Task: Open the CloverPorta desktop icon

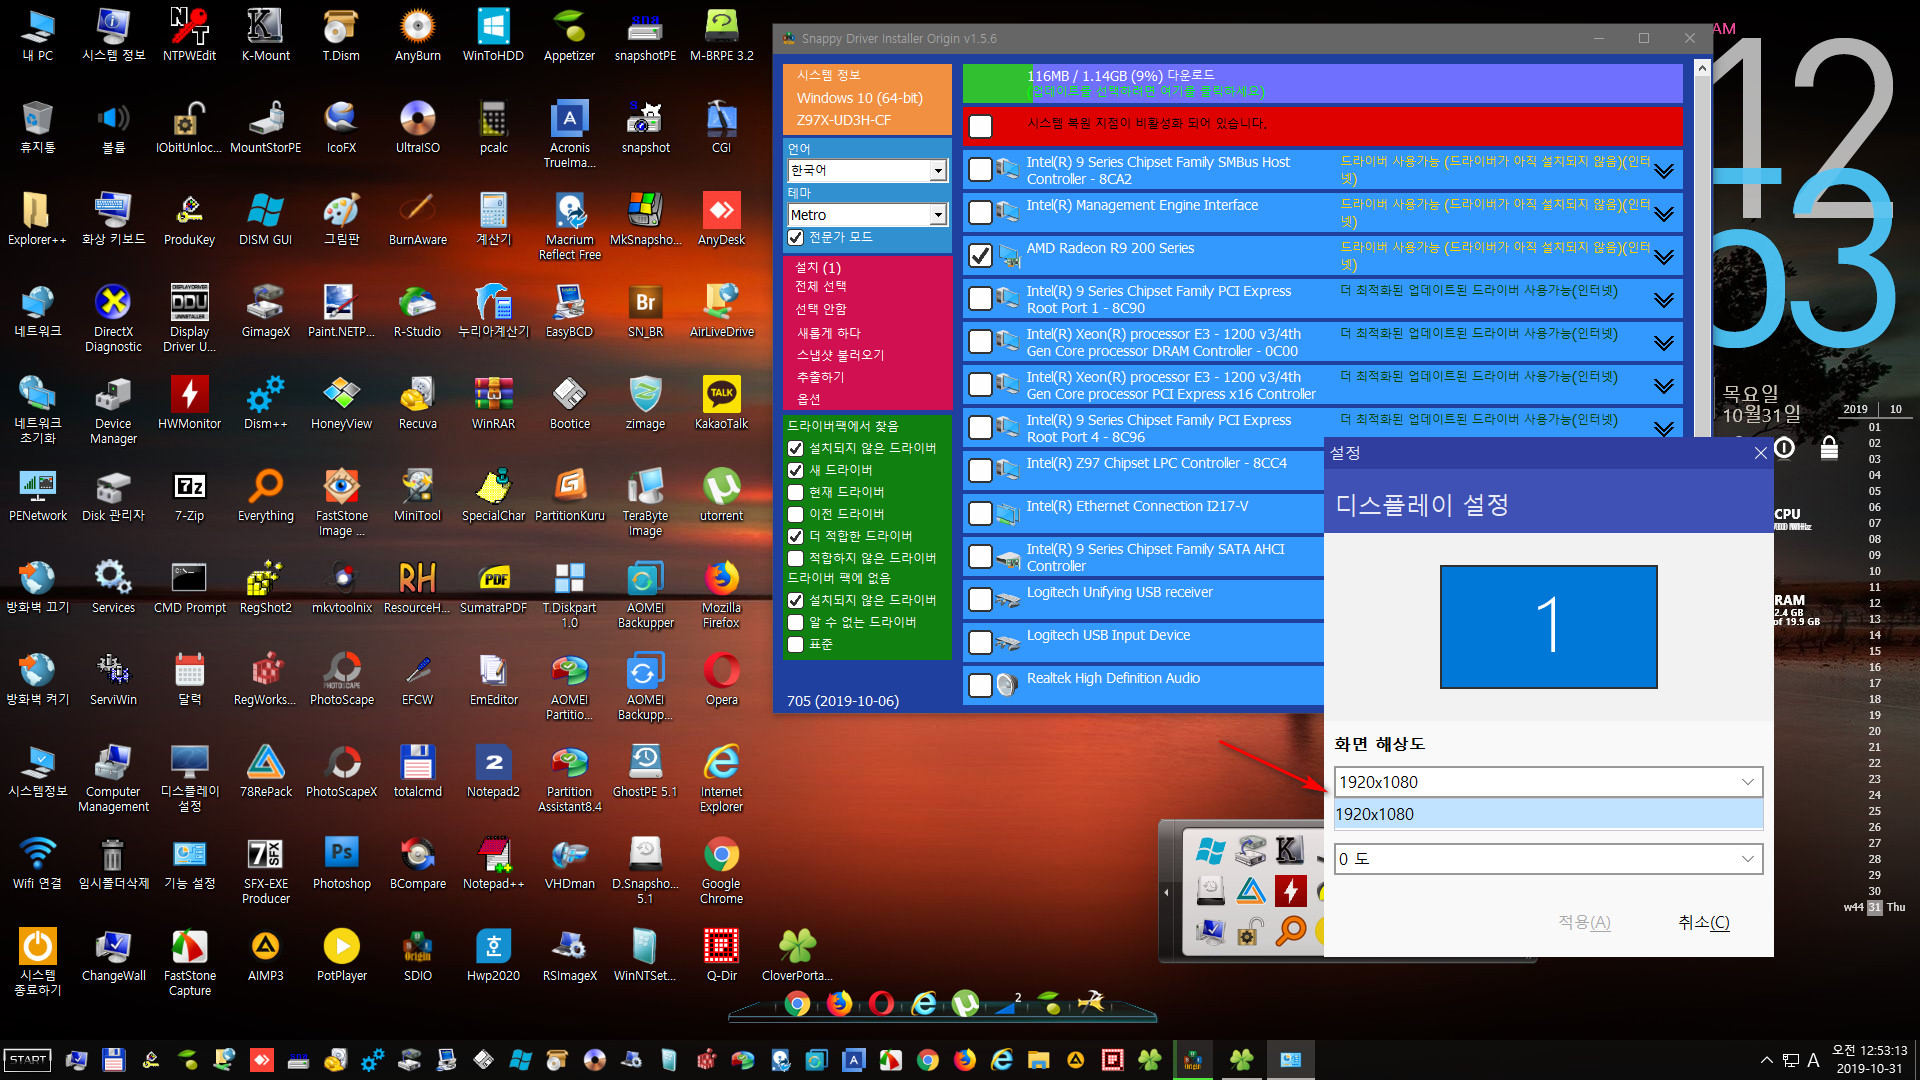Action: click(x=797, y=955)
